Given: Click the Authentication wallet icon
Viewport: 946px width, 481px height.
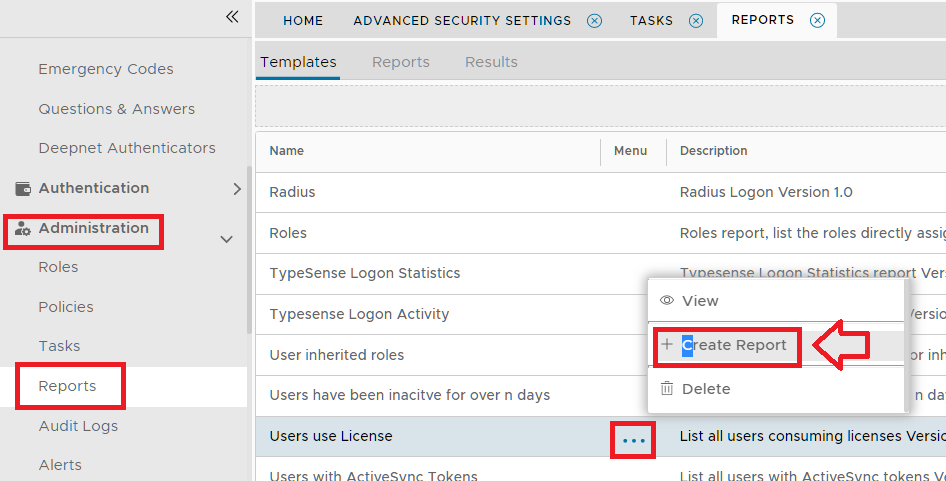Looking at the screenshot, I should pos(23,188).
